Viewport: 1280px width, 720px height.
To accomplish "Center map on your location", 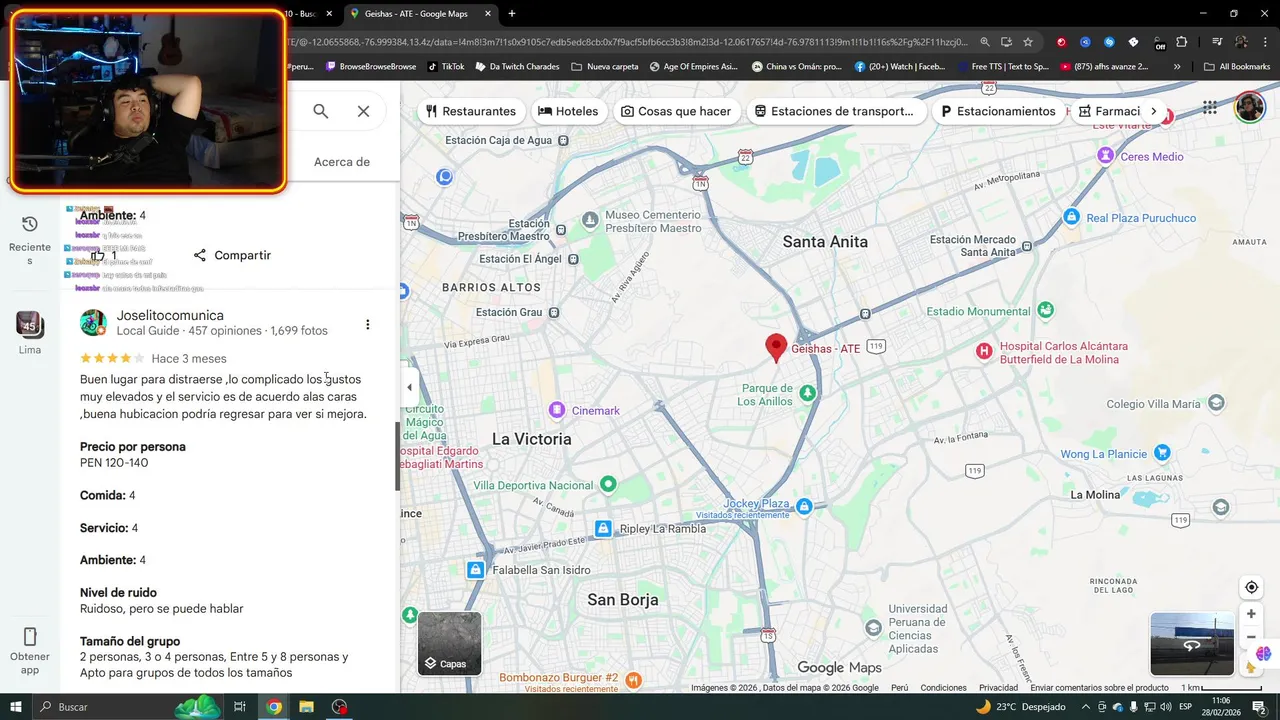I will [x=1251, y=587].
